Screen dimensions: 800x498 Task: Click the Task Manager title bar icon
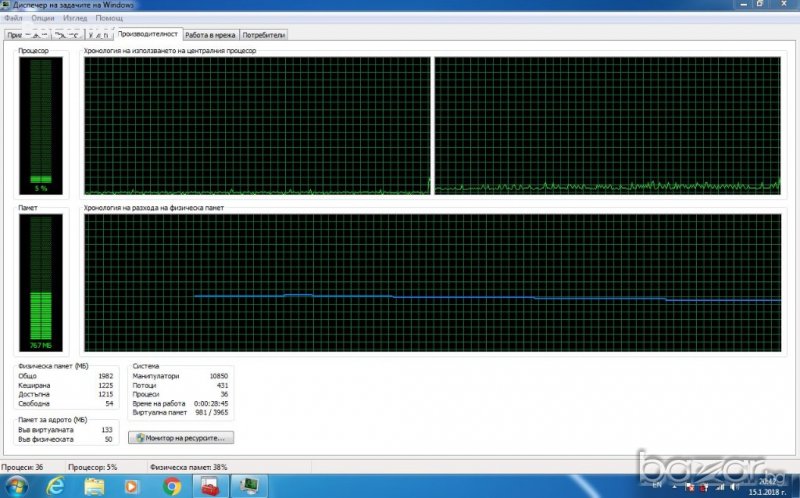(x=7, y=5)
